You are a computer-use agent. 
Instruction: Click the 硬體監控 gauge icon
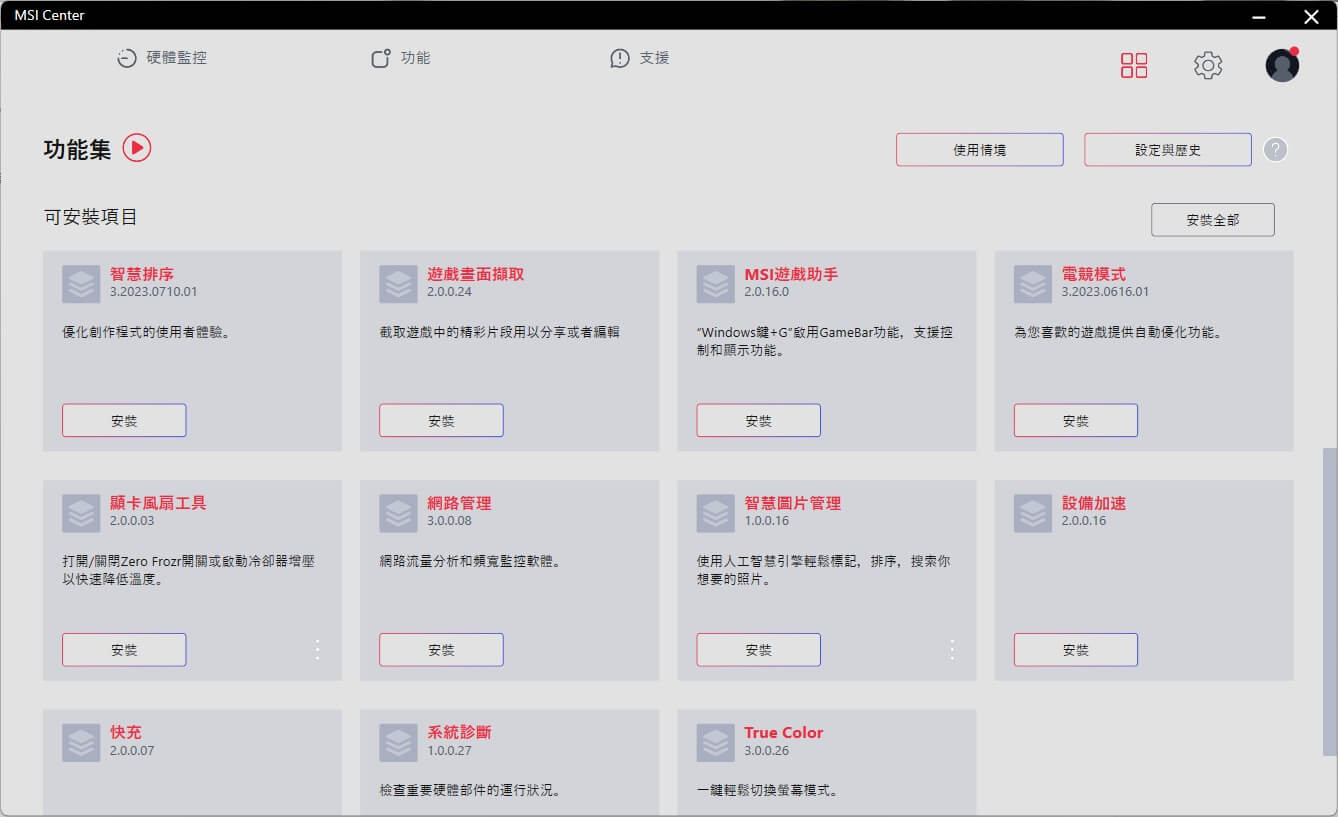point(126,58)
